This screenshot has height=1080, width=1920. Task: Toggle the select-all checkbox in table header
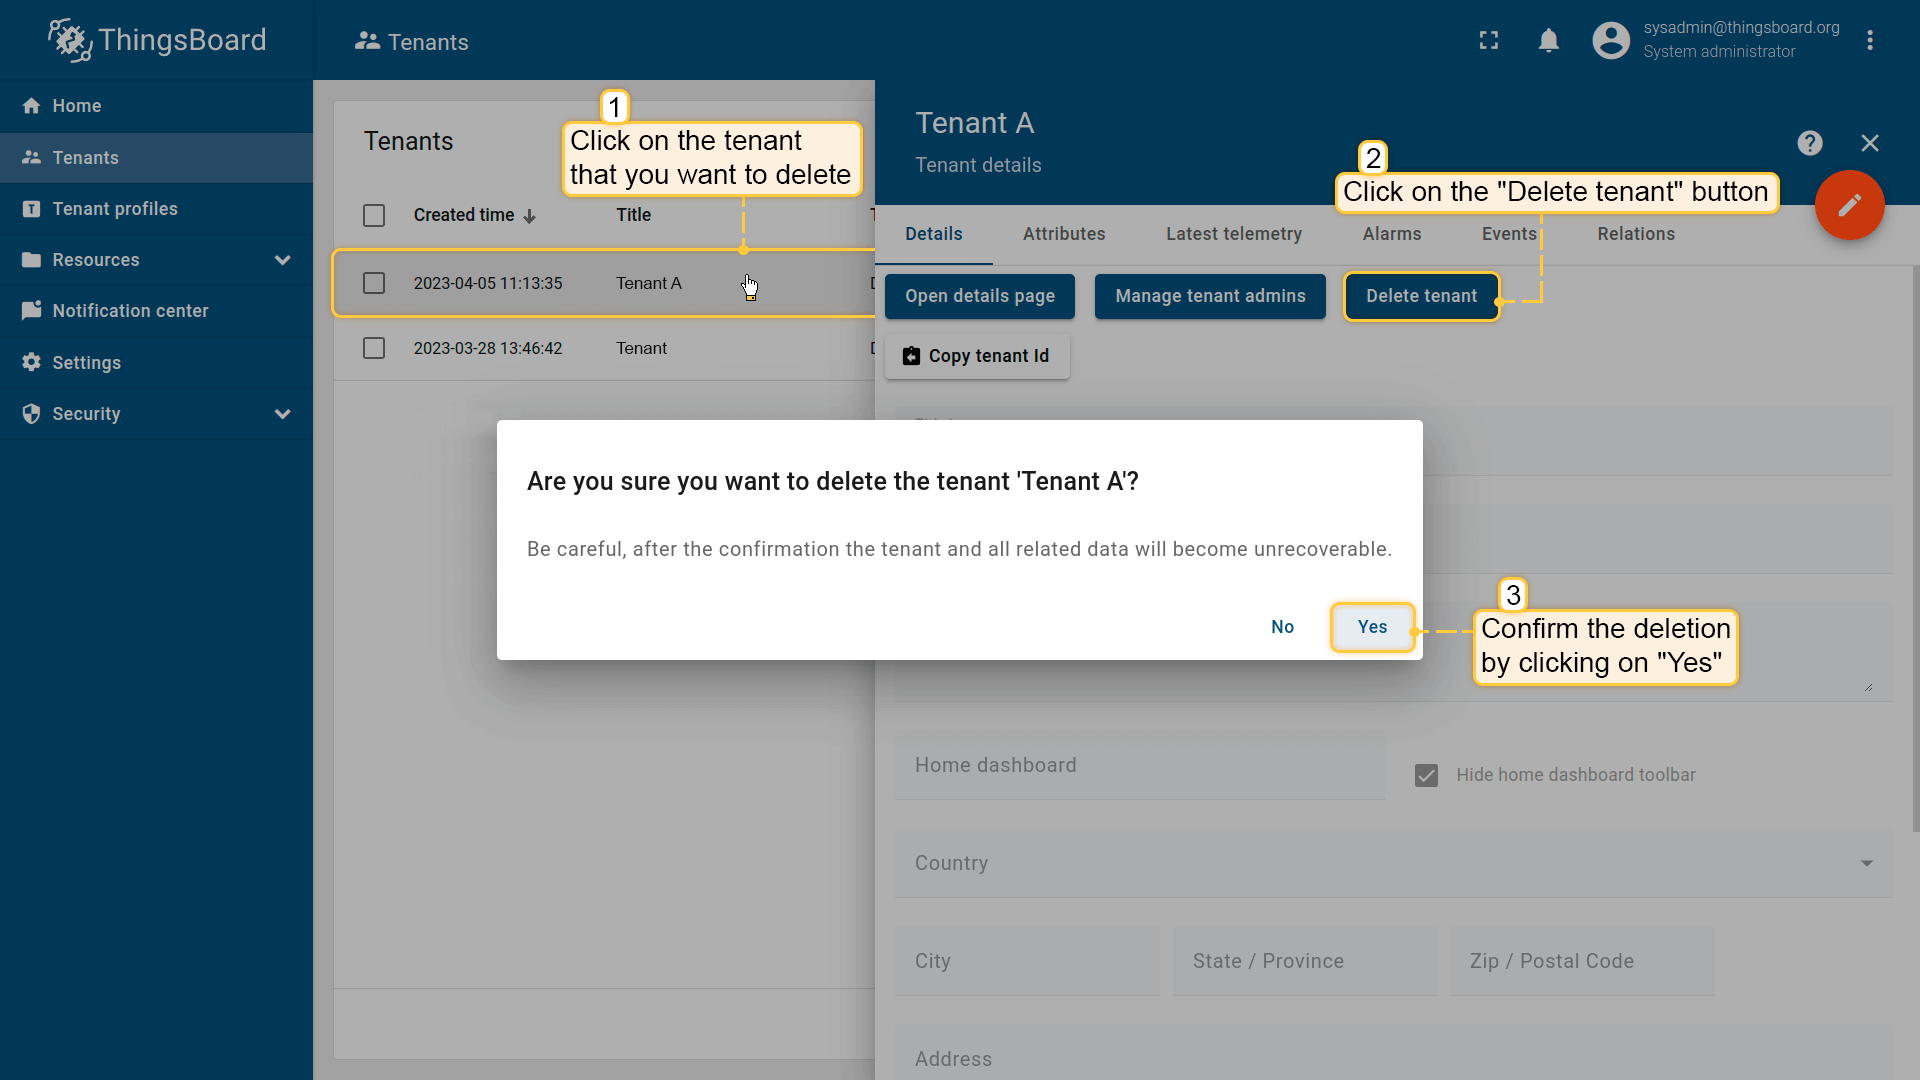[x=374, y=215]
